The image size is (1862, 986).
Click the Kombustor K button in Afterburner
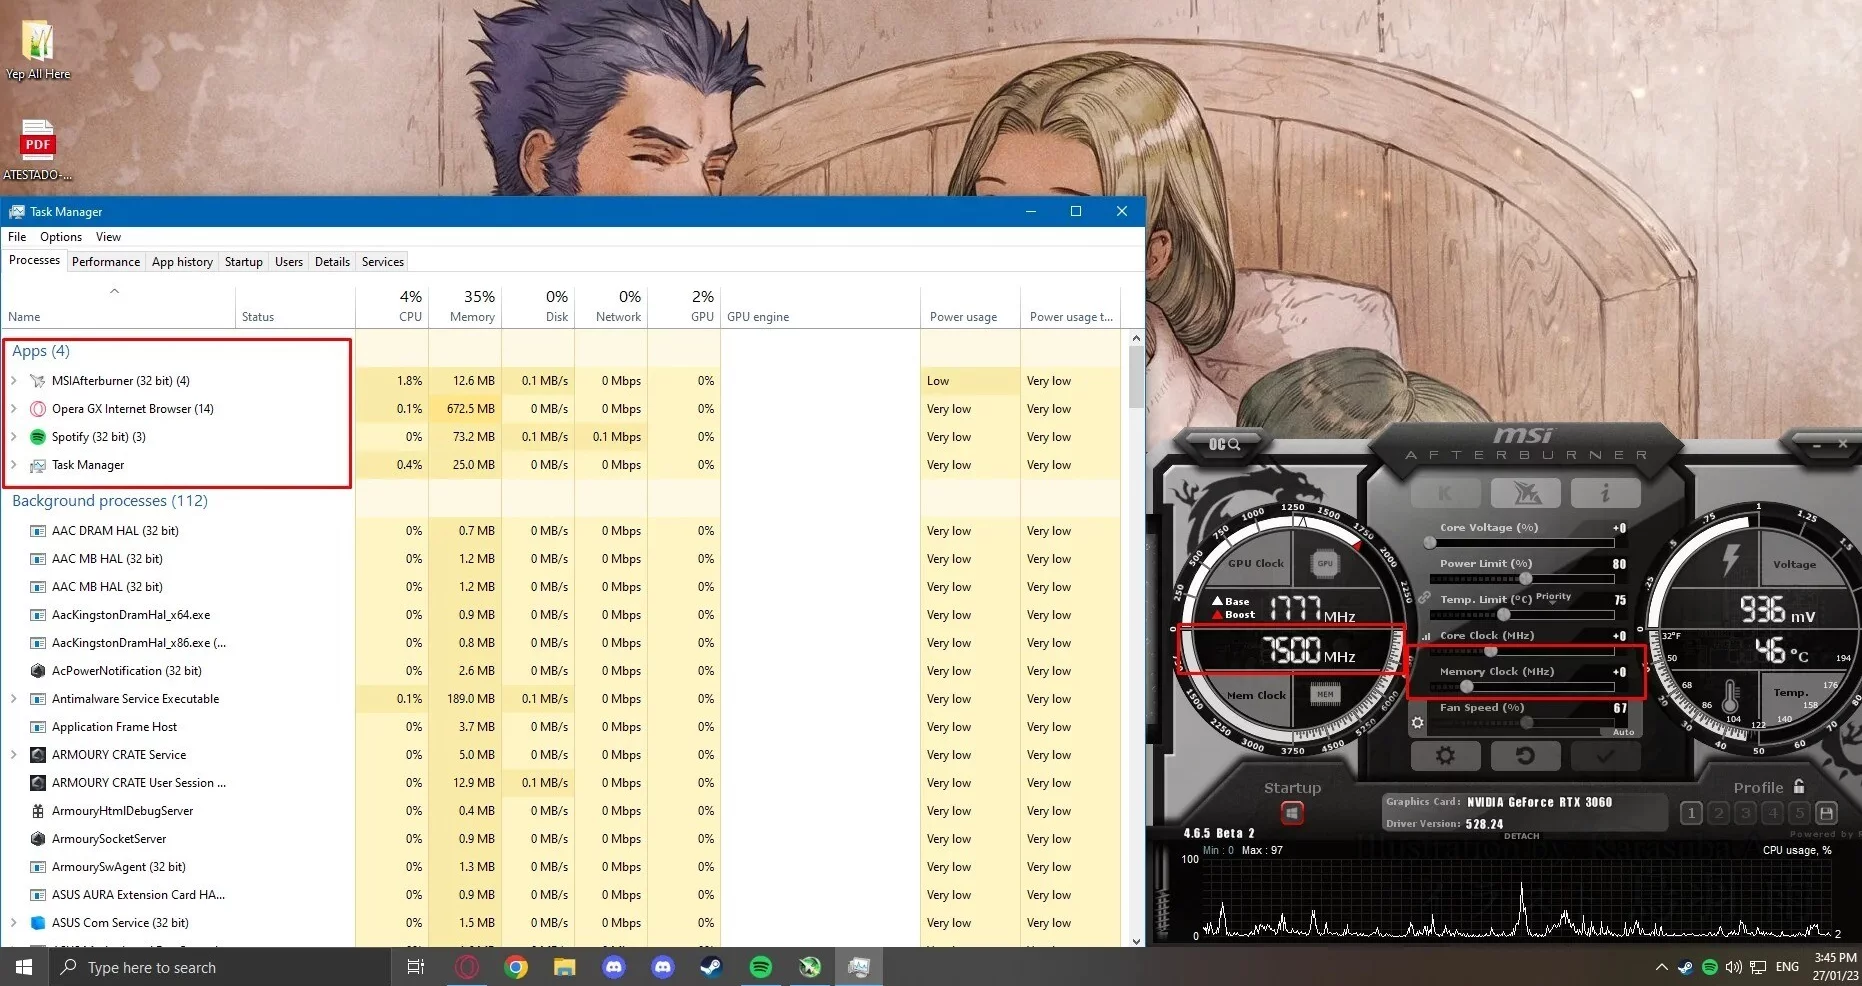click(x=1445, y=493)
